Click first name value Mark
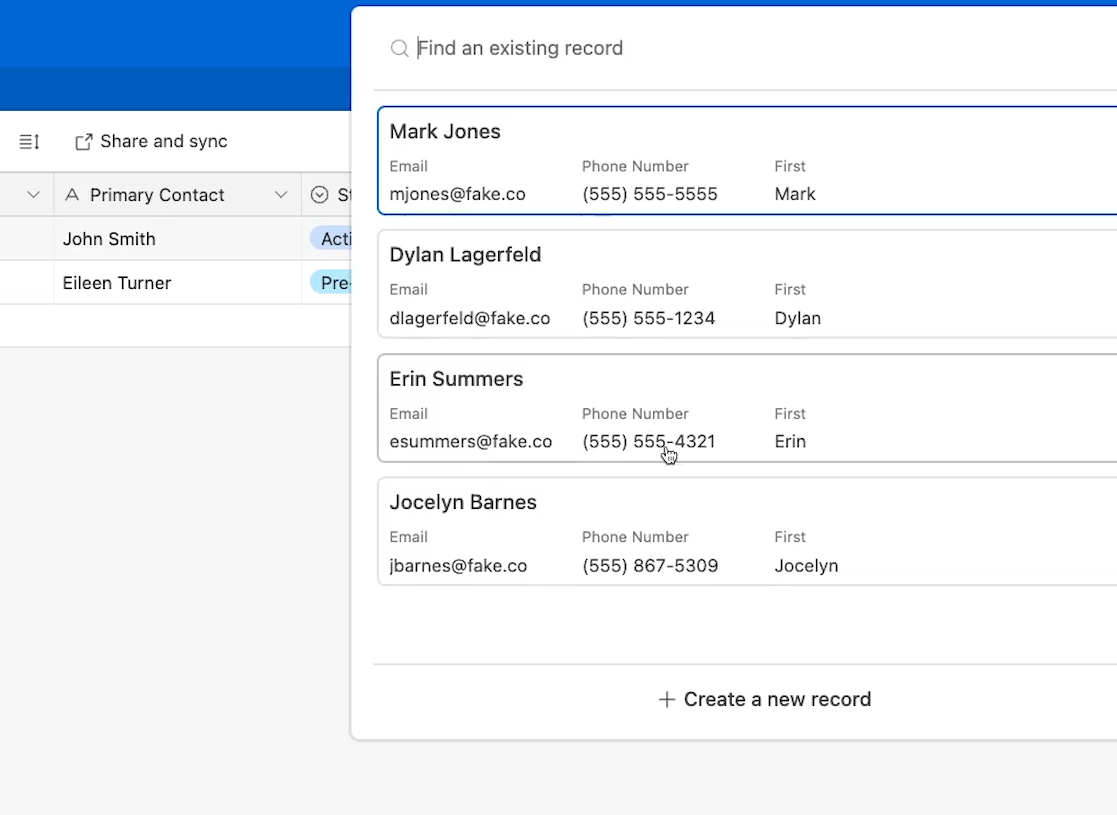The width and height of the screenshot is (1117, 815). 795,194
